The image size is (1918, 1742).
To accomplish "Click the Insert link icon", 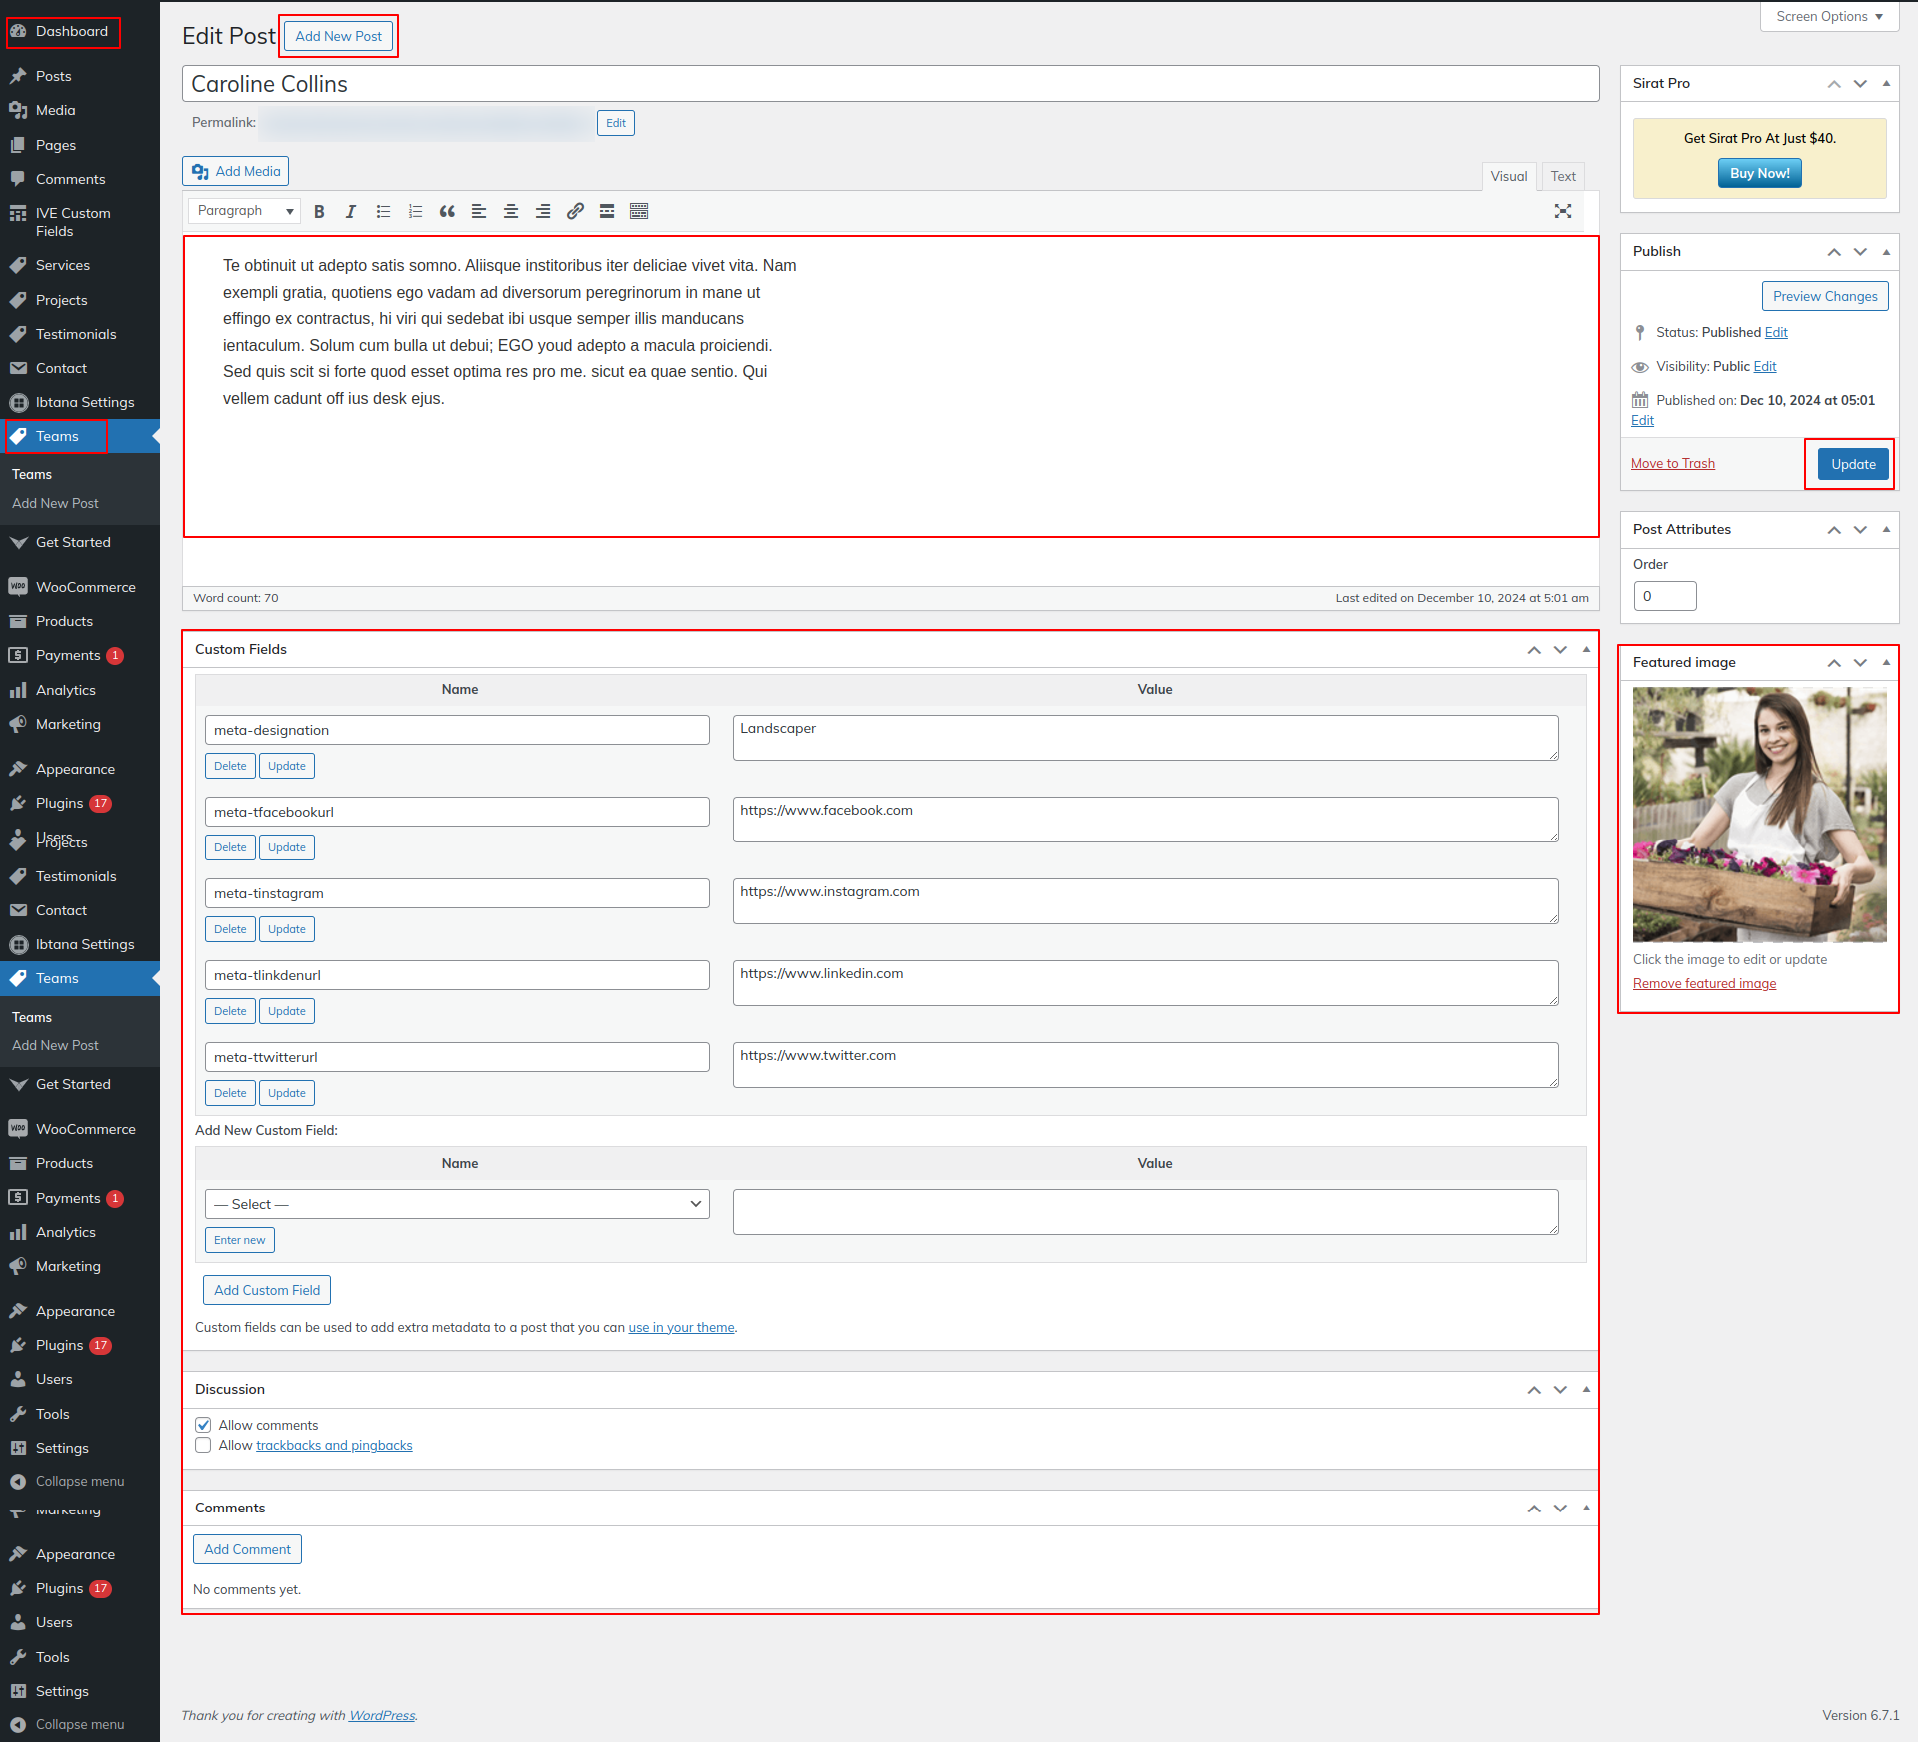I will [x=575, y=211].
